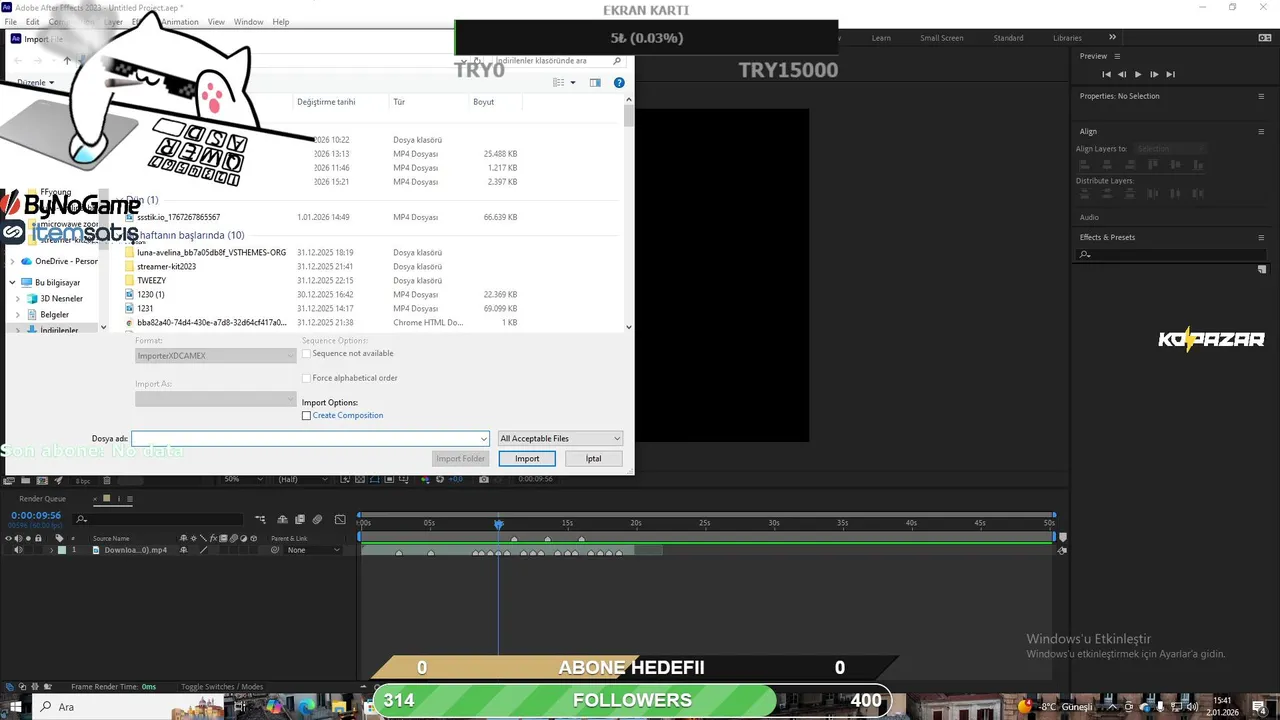Open the composition mini-flowchart icon
The width and height of the screenshot is (1280, 720).
click(x=261, y=520)
